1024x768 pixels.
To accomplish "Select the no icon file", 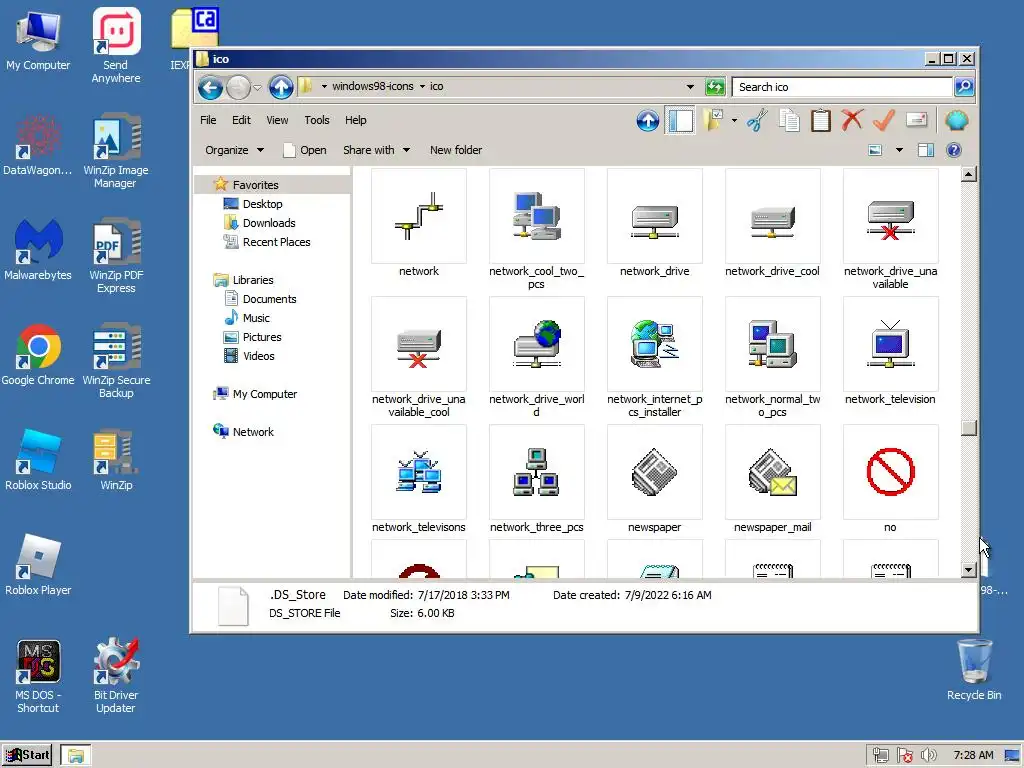I will point(890,479).
